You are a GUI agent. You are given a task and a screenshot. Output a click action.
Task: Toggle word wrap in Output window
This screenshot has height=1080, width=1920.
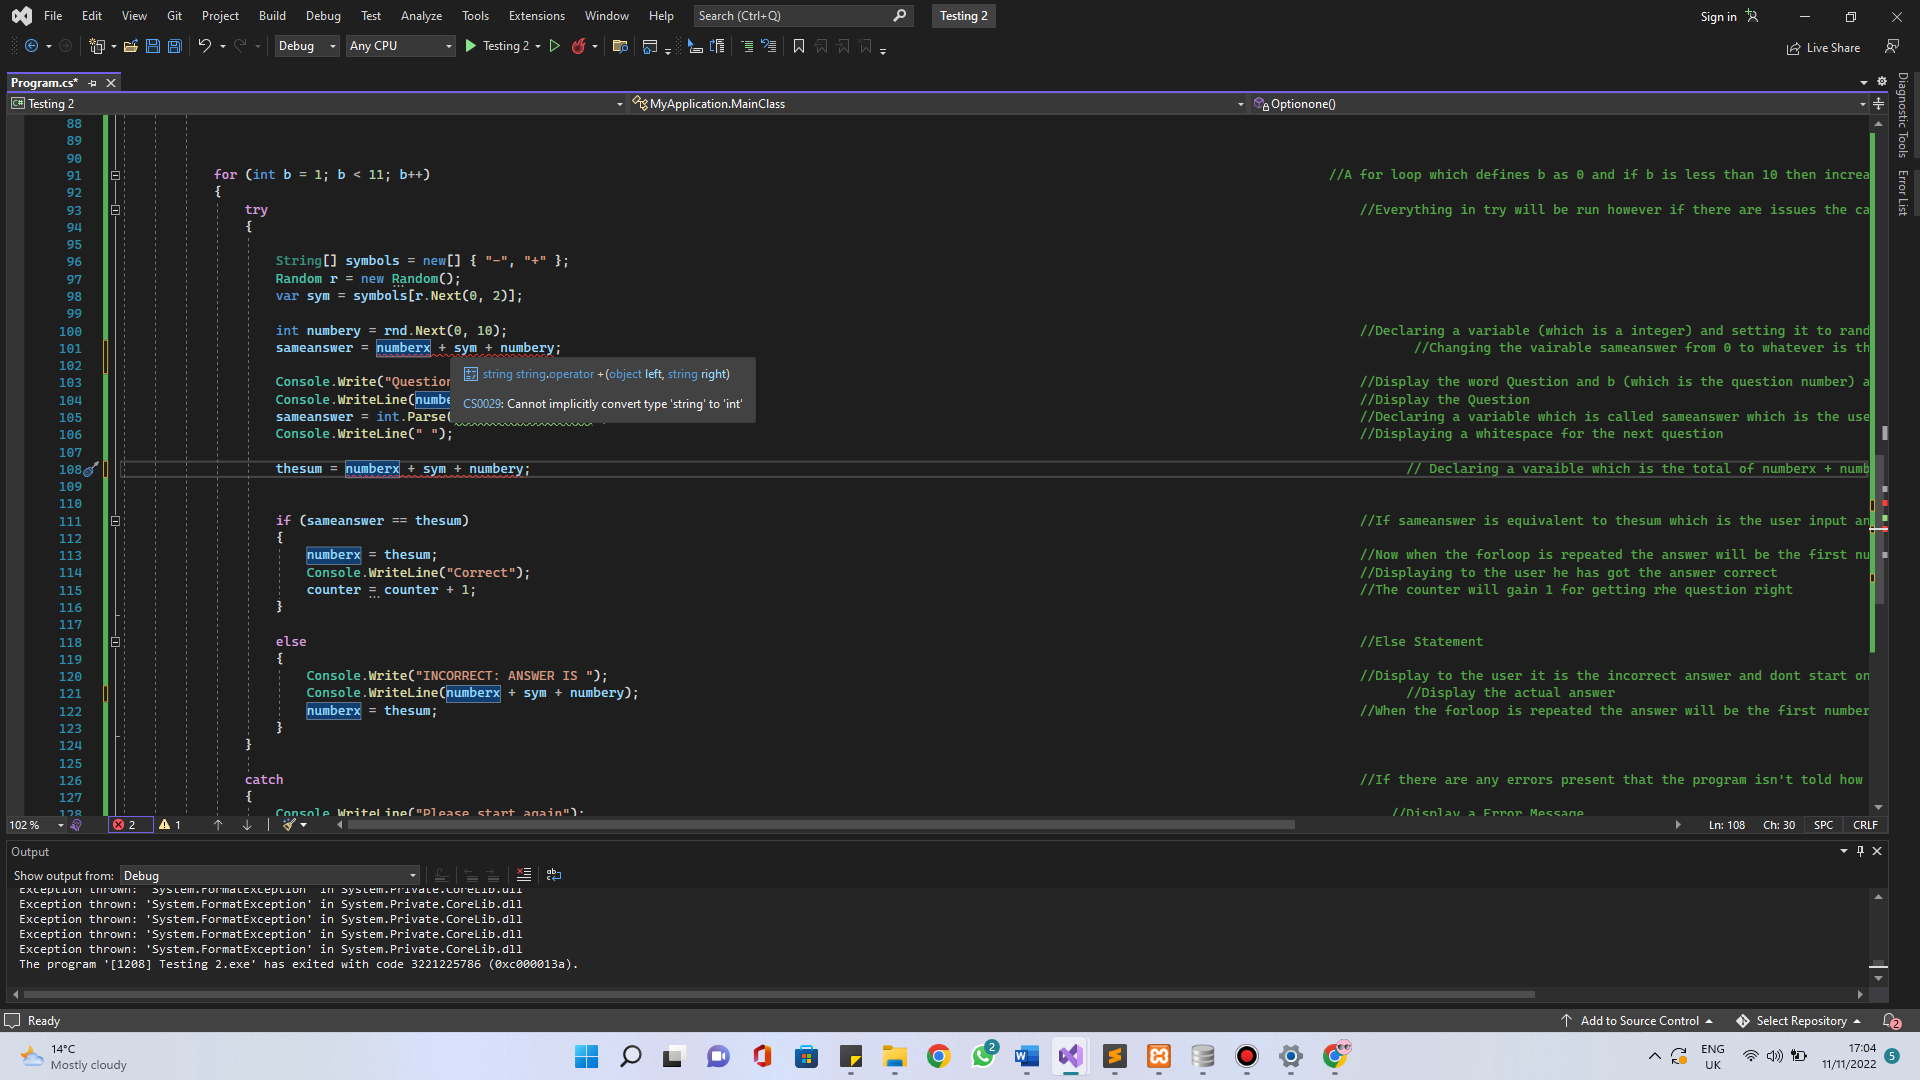pos(553,875)
